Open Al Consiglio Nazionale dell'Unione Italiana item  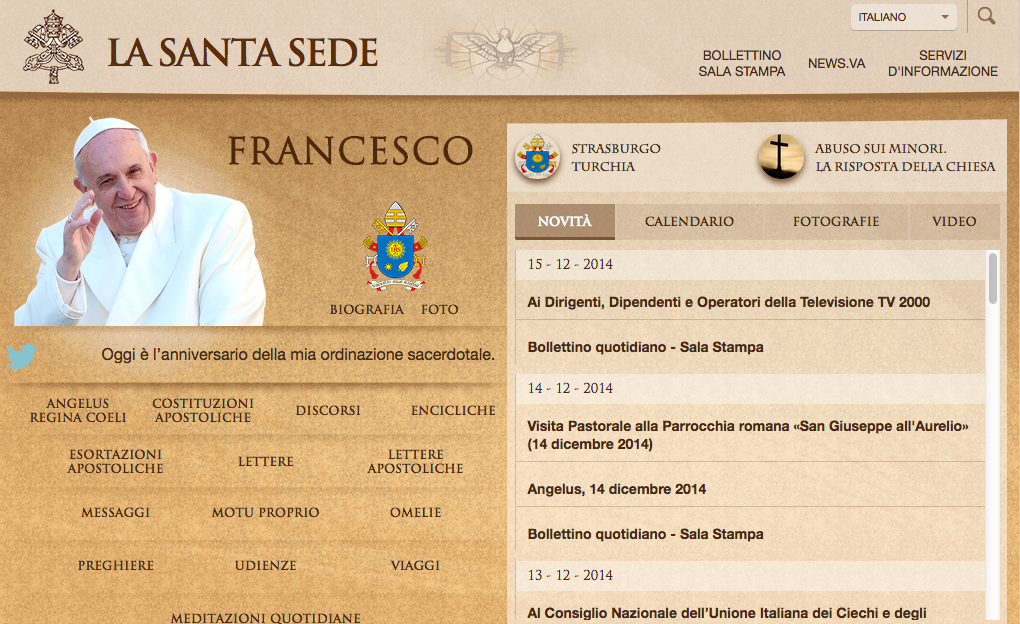tap(727, 613)
